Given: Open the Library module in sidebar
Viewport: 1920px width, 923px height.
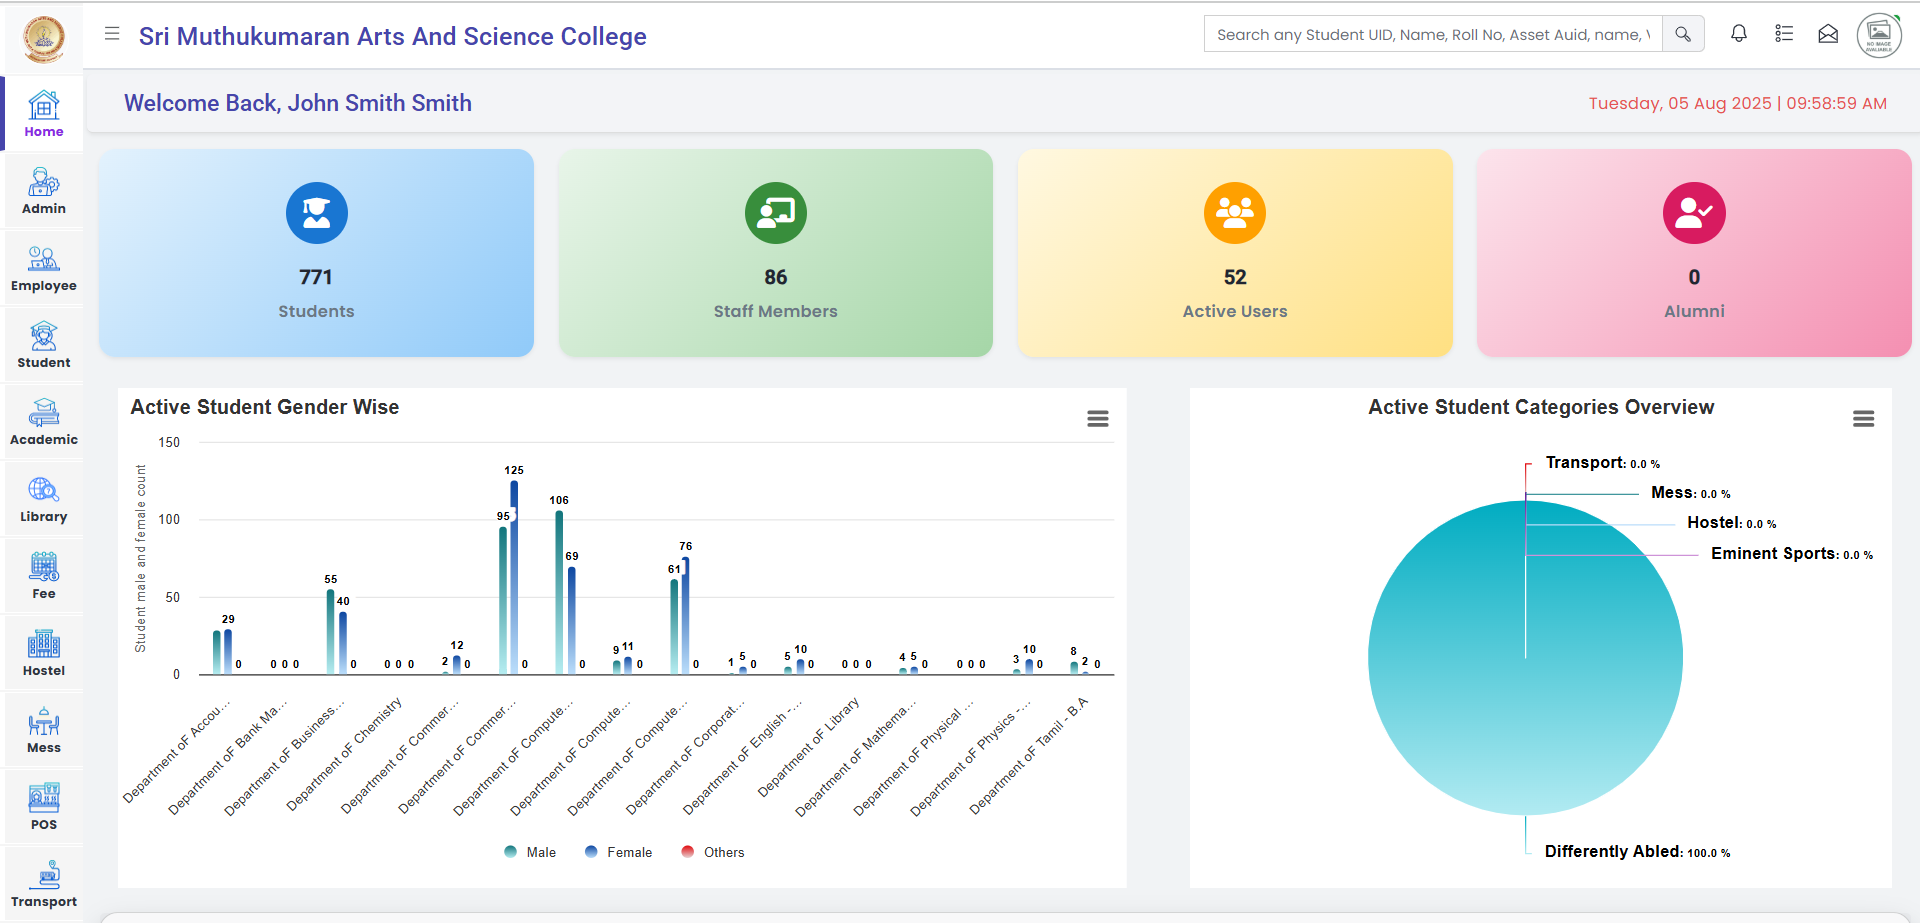Looking at the screenshot, I should [44, 499].
